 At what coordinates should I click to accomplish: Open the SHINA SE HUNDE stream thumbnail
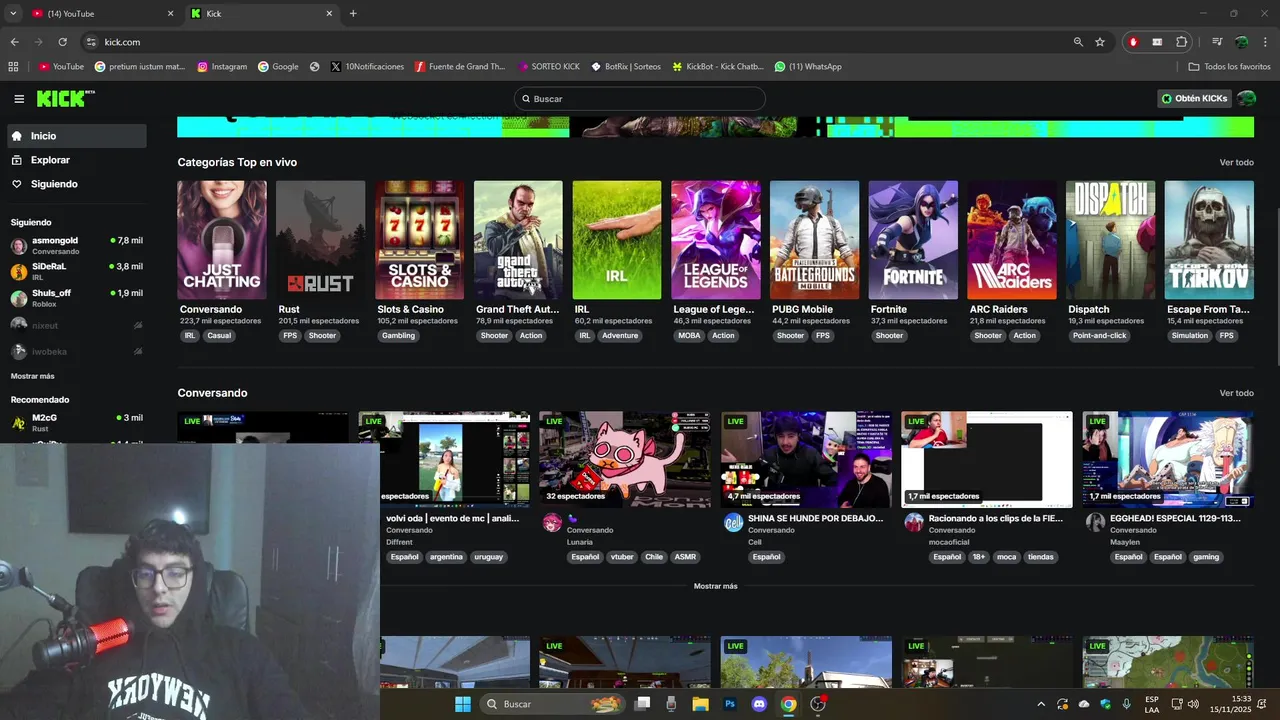pyautogui.click(x=806, y=460)
